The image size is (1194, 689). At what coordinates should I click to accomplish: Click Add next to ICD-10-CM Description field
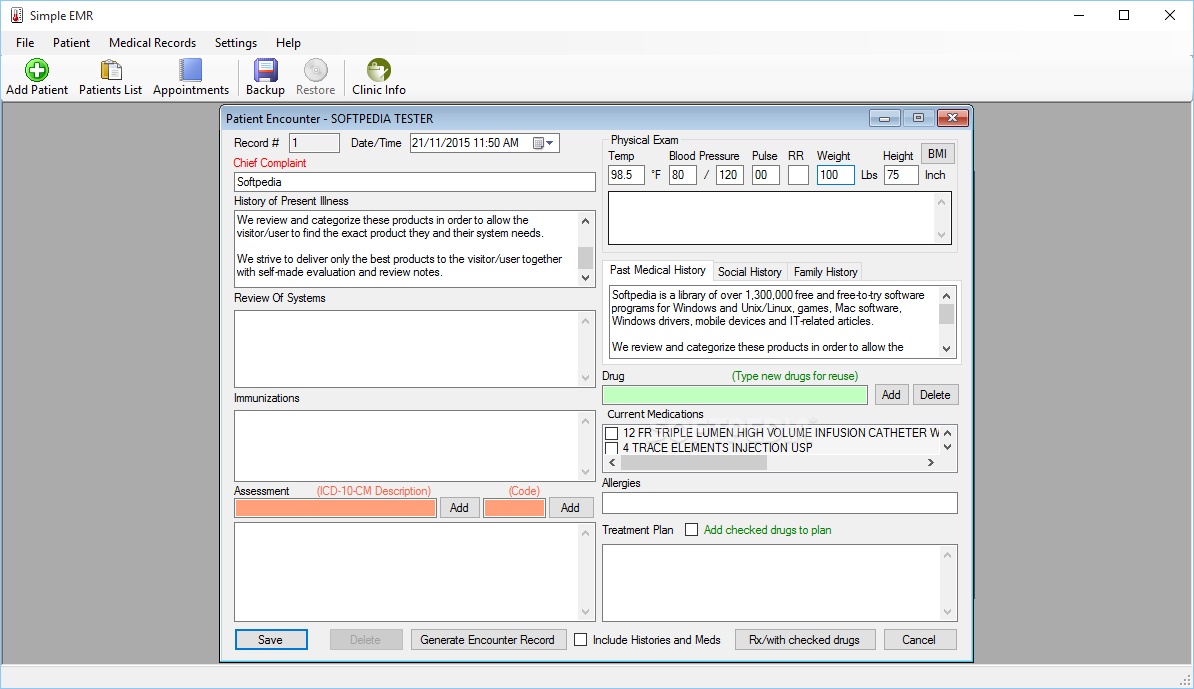coord(459,508)
